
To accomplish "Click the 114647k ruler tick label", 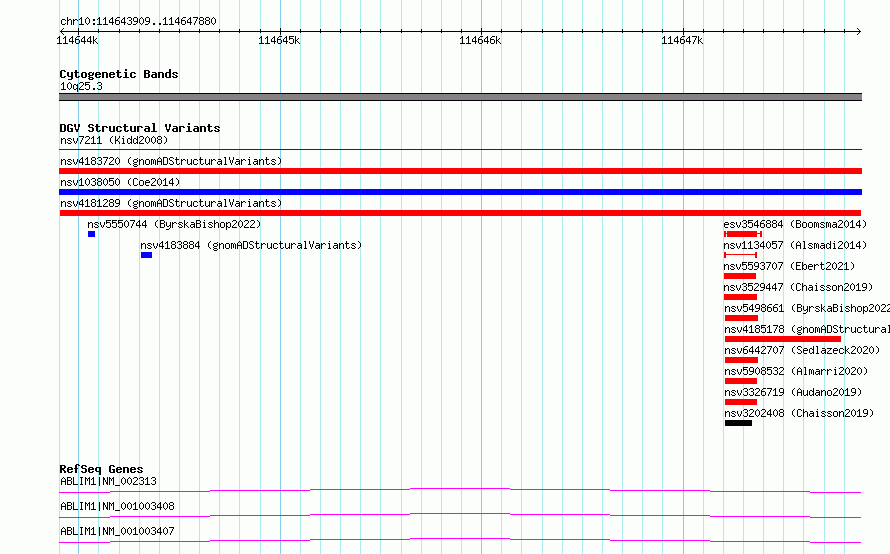I will point(682,40).
